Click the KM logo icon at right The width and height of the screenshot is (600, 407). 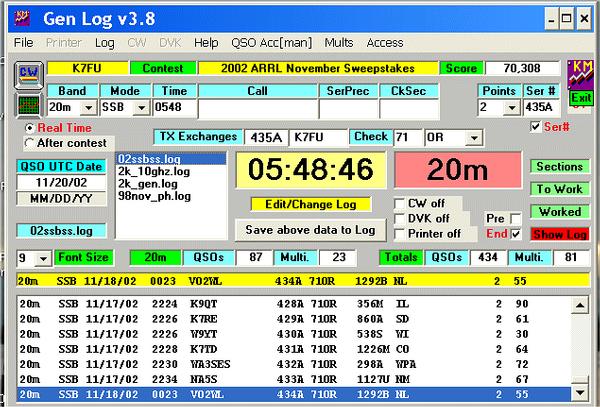(580, 74)
